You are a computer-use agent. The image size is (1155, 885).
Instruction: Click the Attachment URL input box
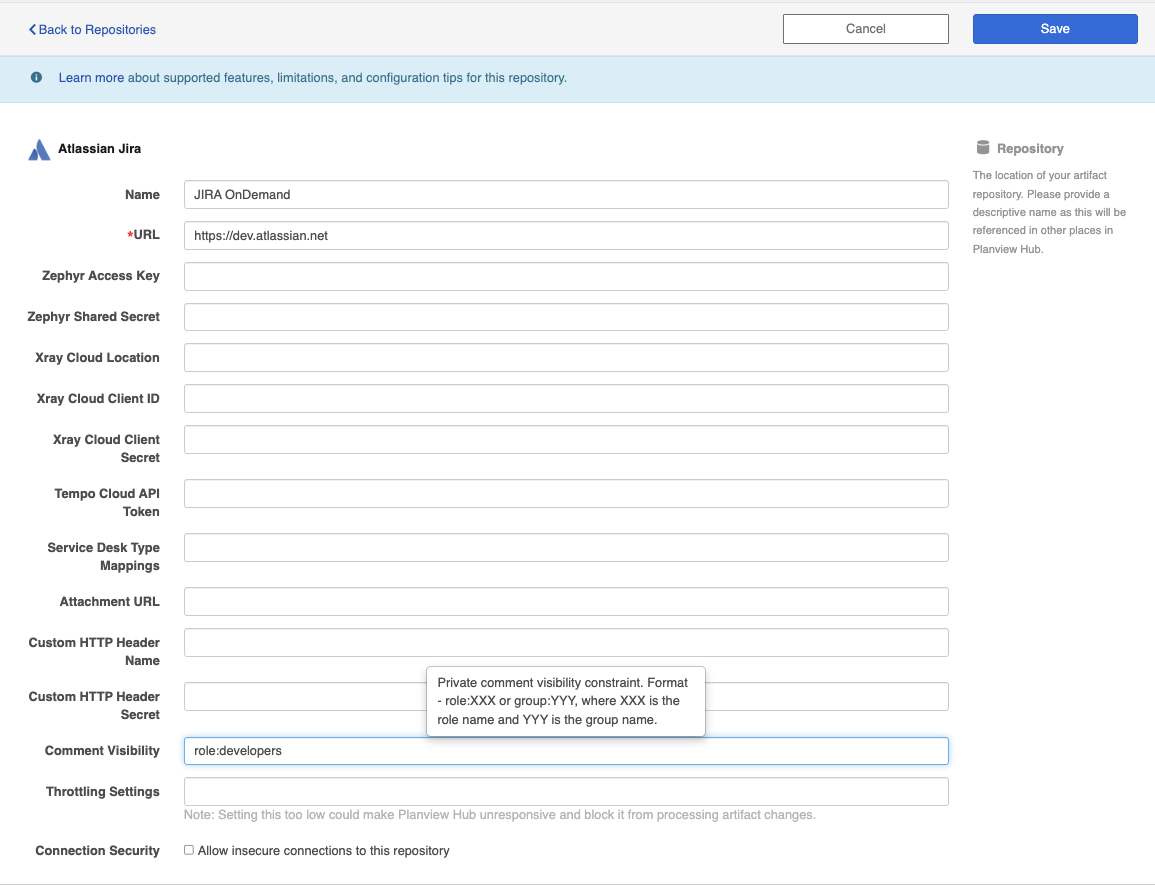tap(566, 602)
